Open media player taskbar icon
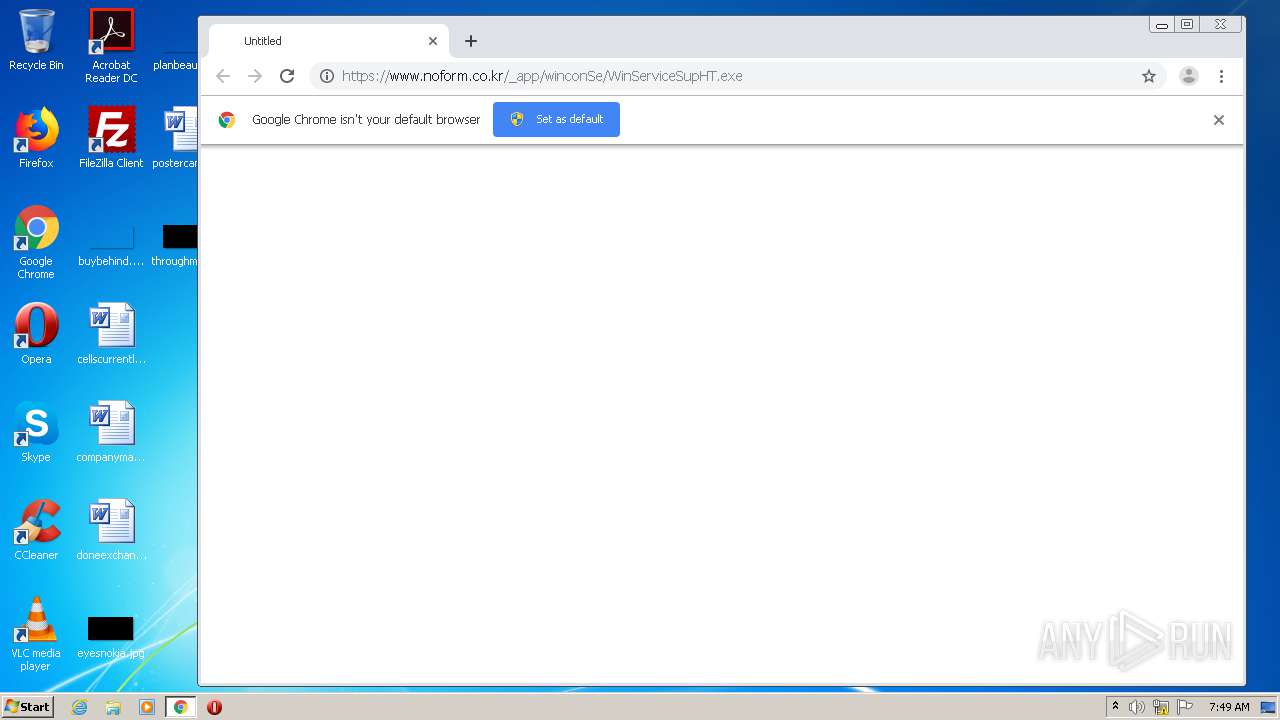1280x720 pixels. click(x=147, y=707)
